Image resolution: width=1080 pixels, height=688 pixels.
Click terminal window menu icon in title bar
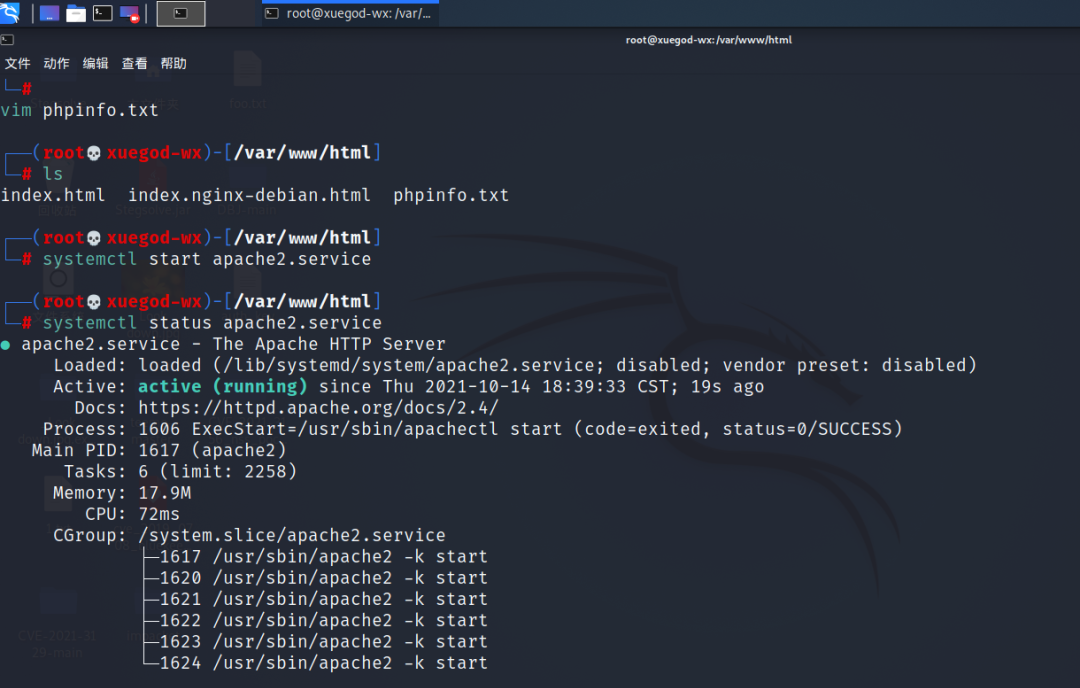click(x=8, y=40)
